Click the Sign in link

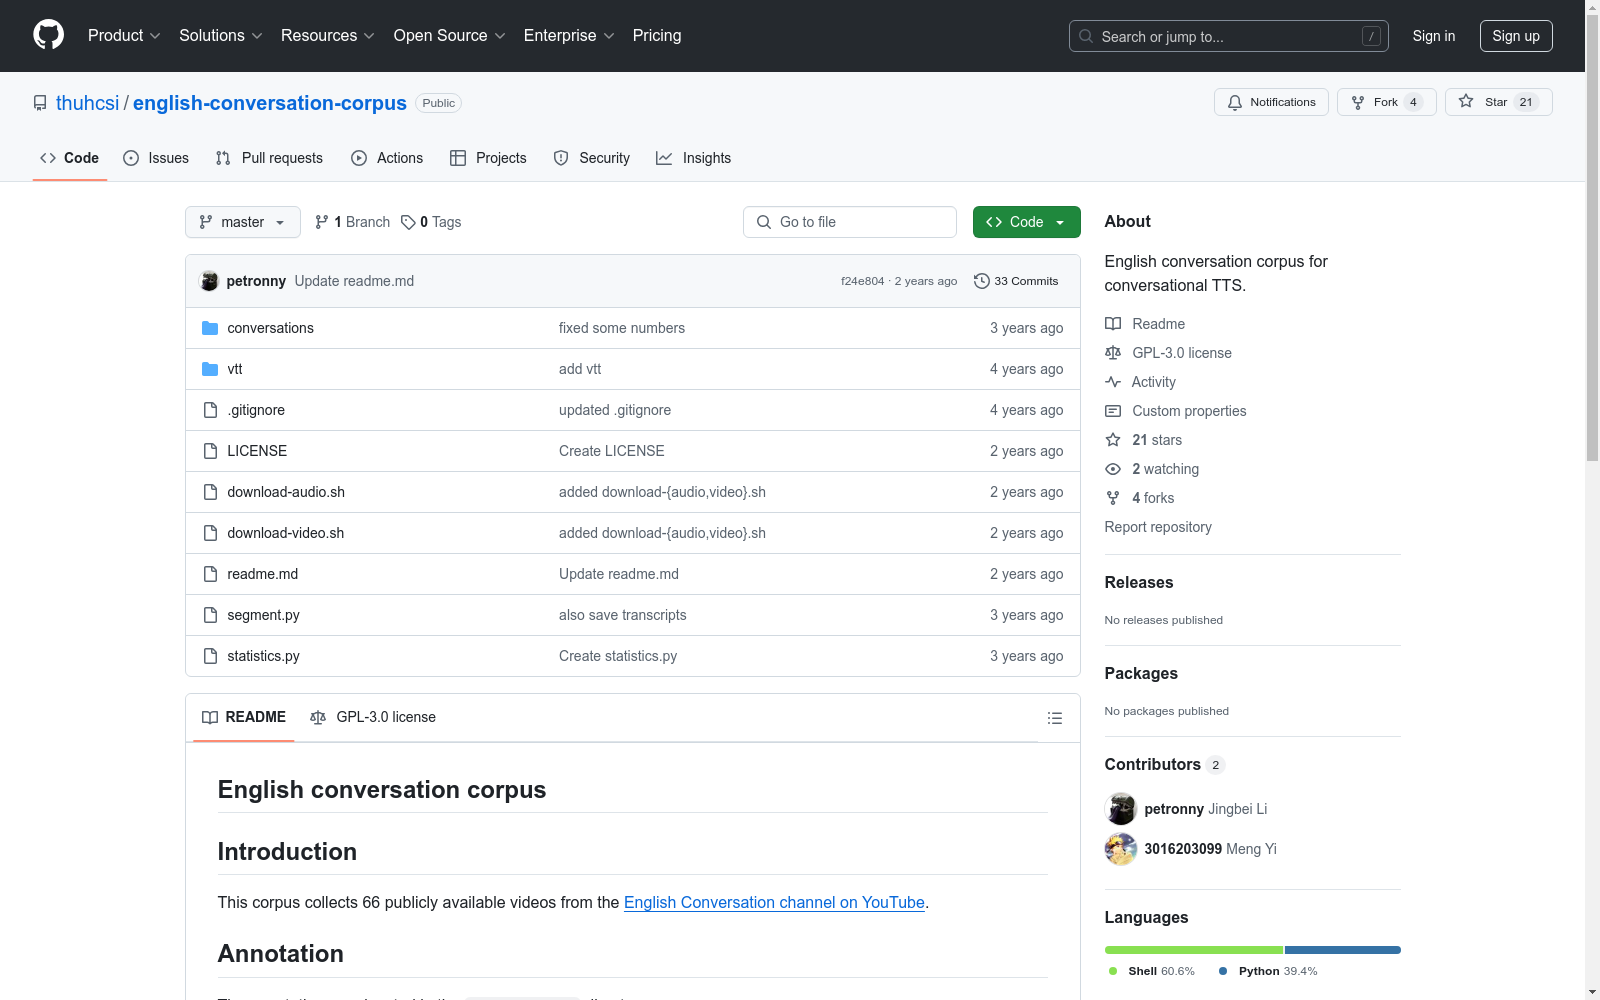(1434, 36)
